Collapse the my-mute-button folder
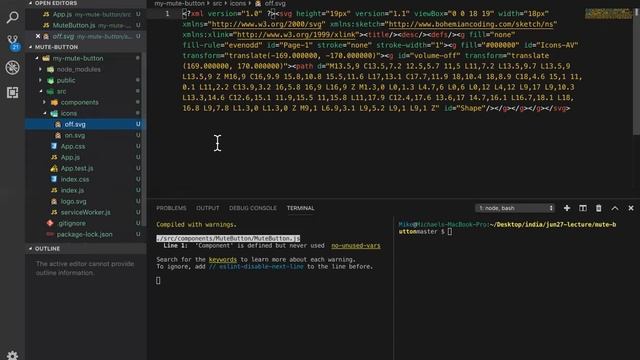This screenshot has height=360, width=640. [37, 58]
